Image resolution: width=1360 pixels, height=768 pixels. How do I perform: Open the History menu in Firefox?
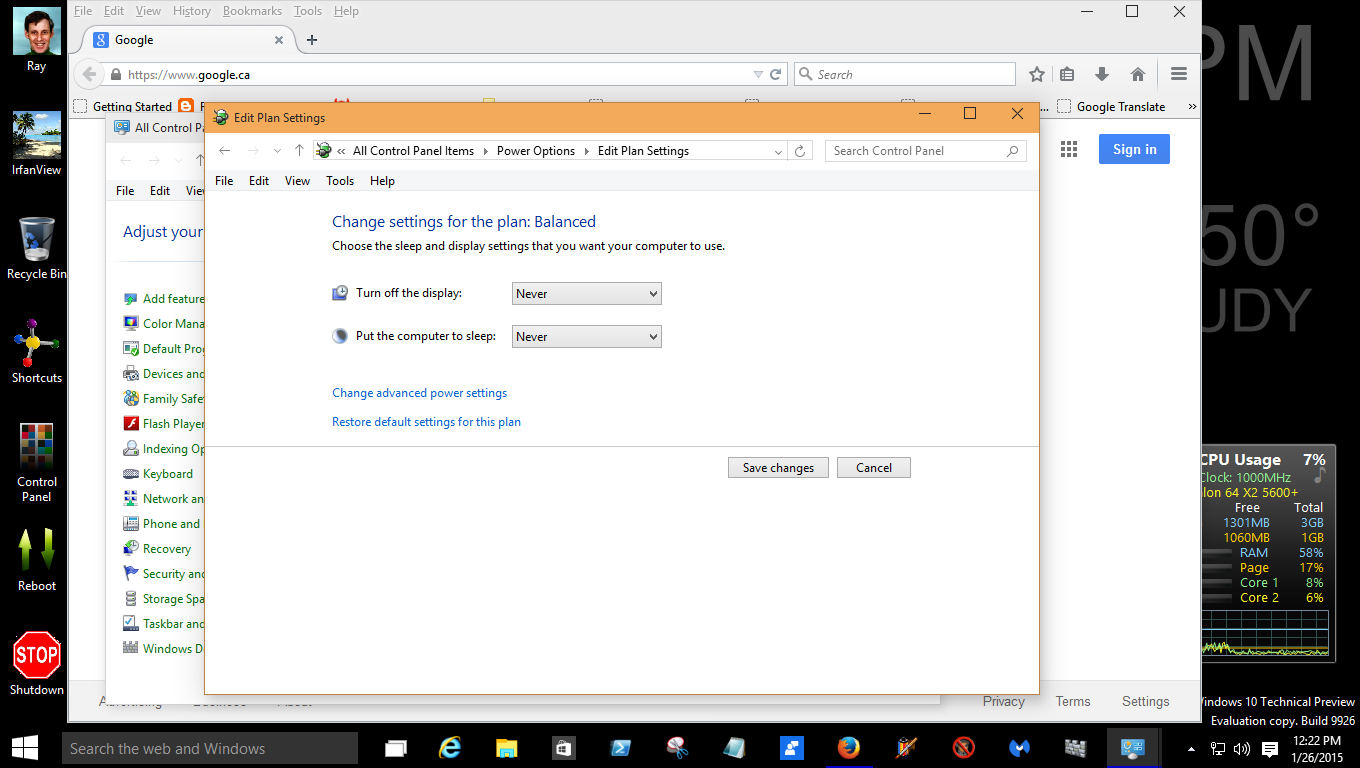pyautogui.click(x=191, y=11)
